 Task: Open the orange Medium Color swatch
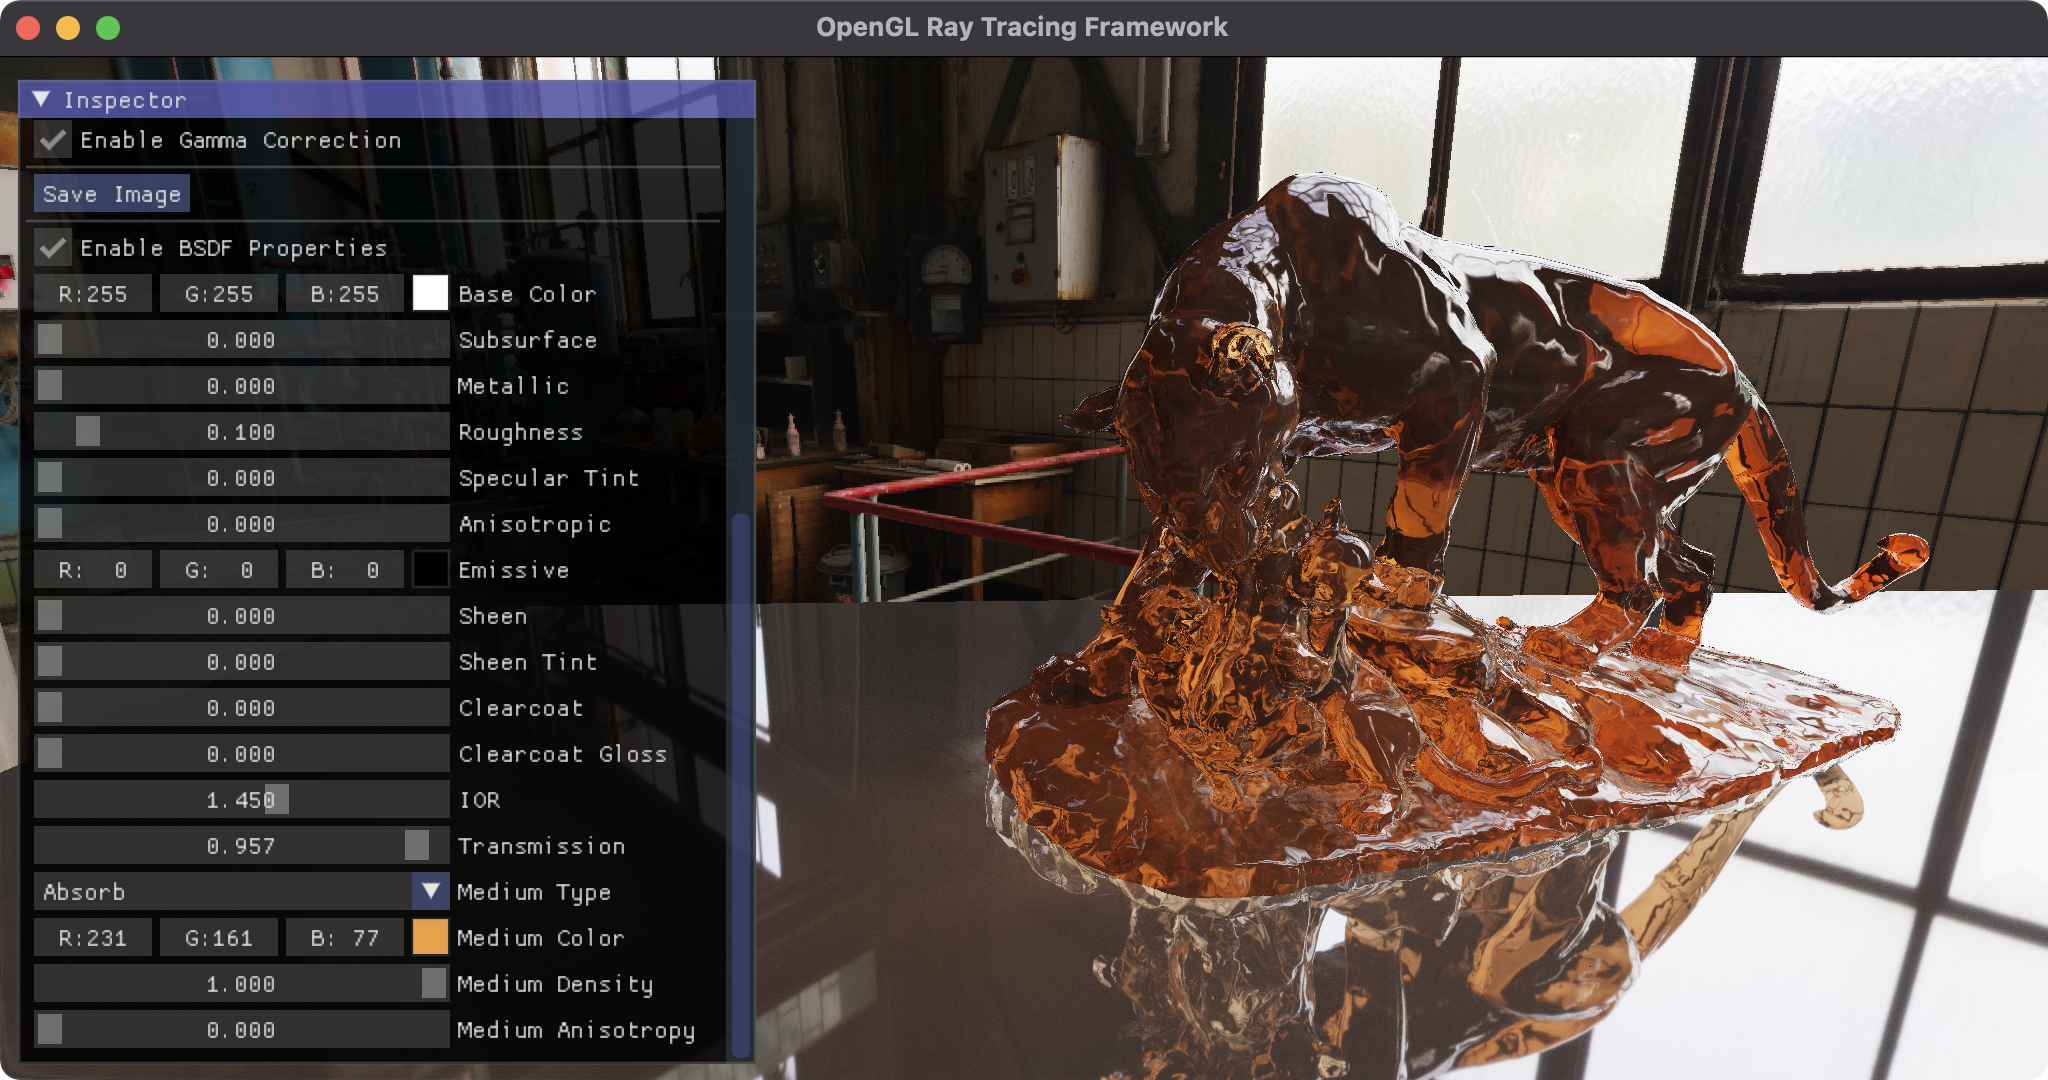pyautogui.click(x=430, y=938)
